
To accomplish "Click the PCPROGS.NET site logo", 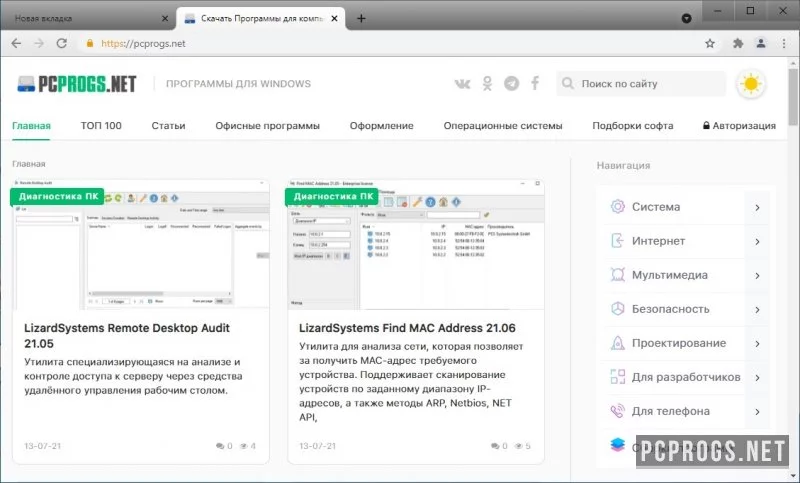I will coord(77,84).
